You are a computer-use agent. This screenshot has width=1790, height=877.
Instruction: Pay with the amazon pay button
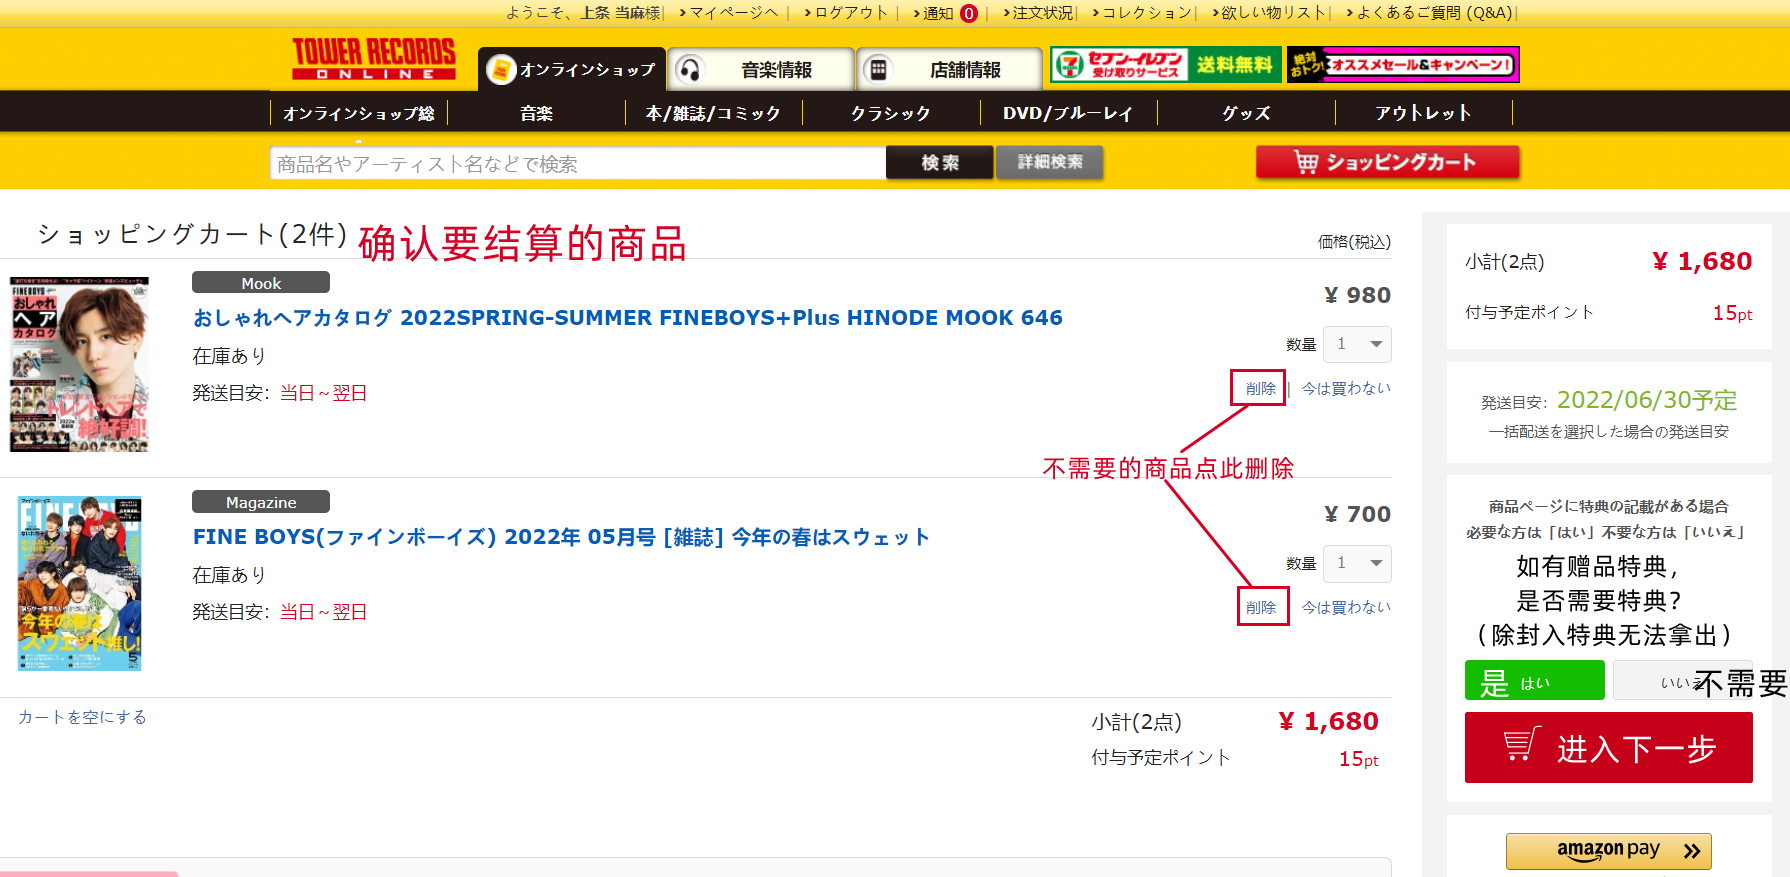tap(1608, 851)
